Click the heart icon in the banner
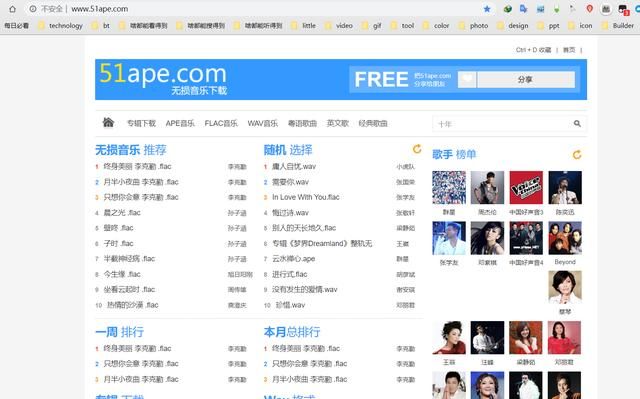Image resolution: width=640 pixels, height=399 pixels. (467, 79)
